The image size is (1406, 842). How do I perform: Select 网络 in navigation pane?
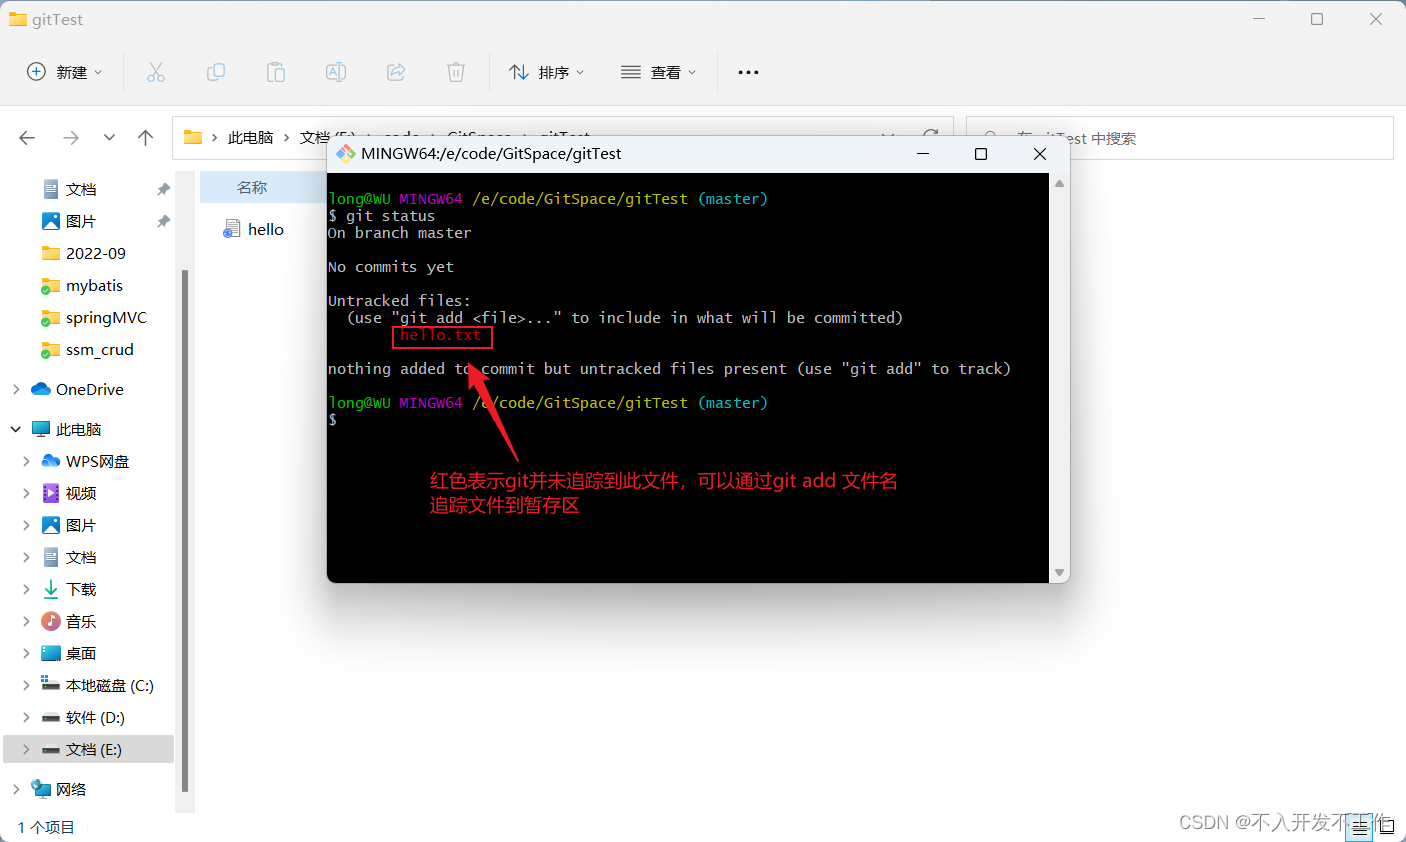coord(70,789)
